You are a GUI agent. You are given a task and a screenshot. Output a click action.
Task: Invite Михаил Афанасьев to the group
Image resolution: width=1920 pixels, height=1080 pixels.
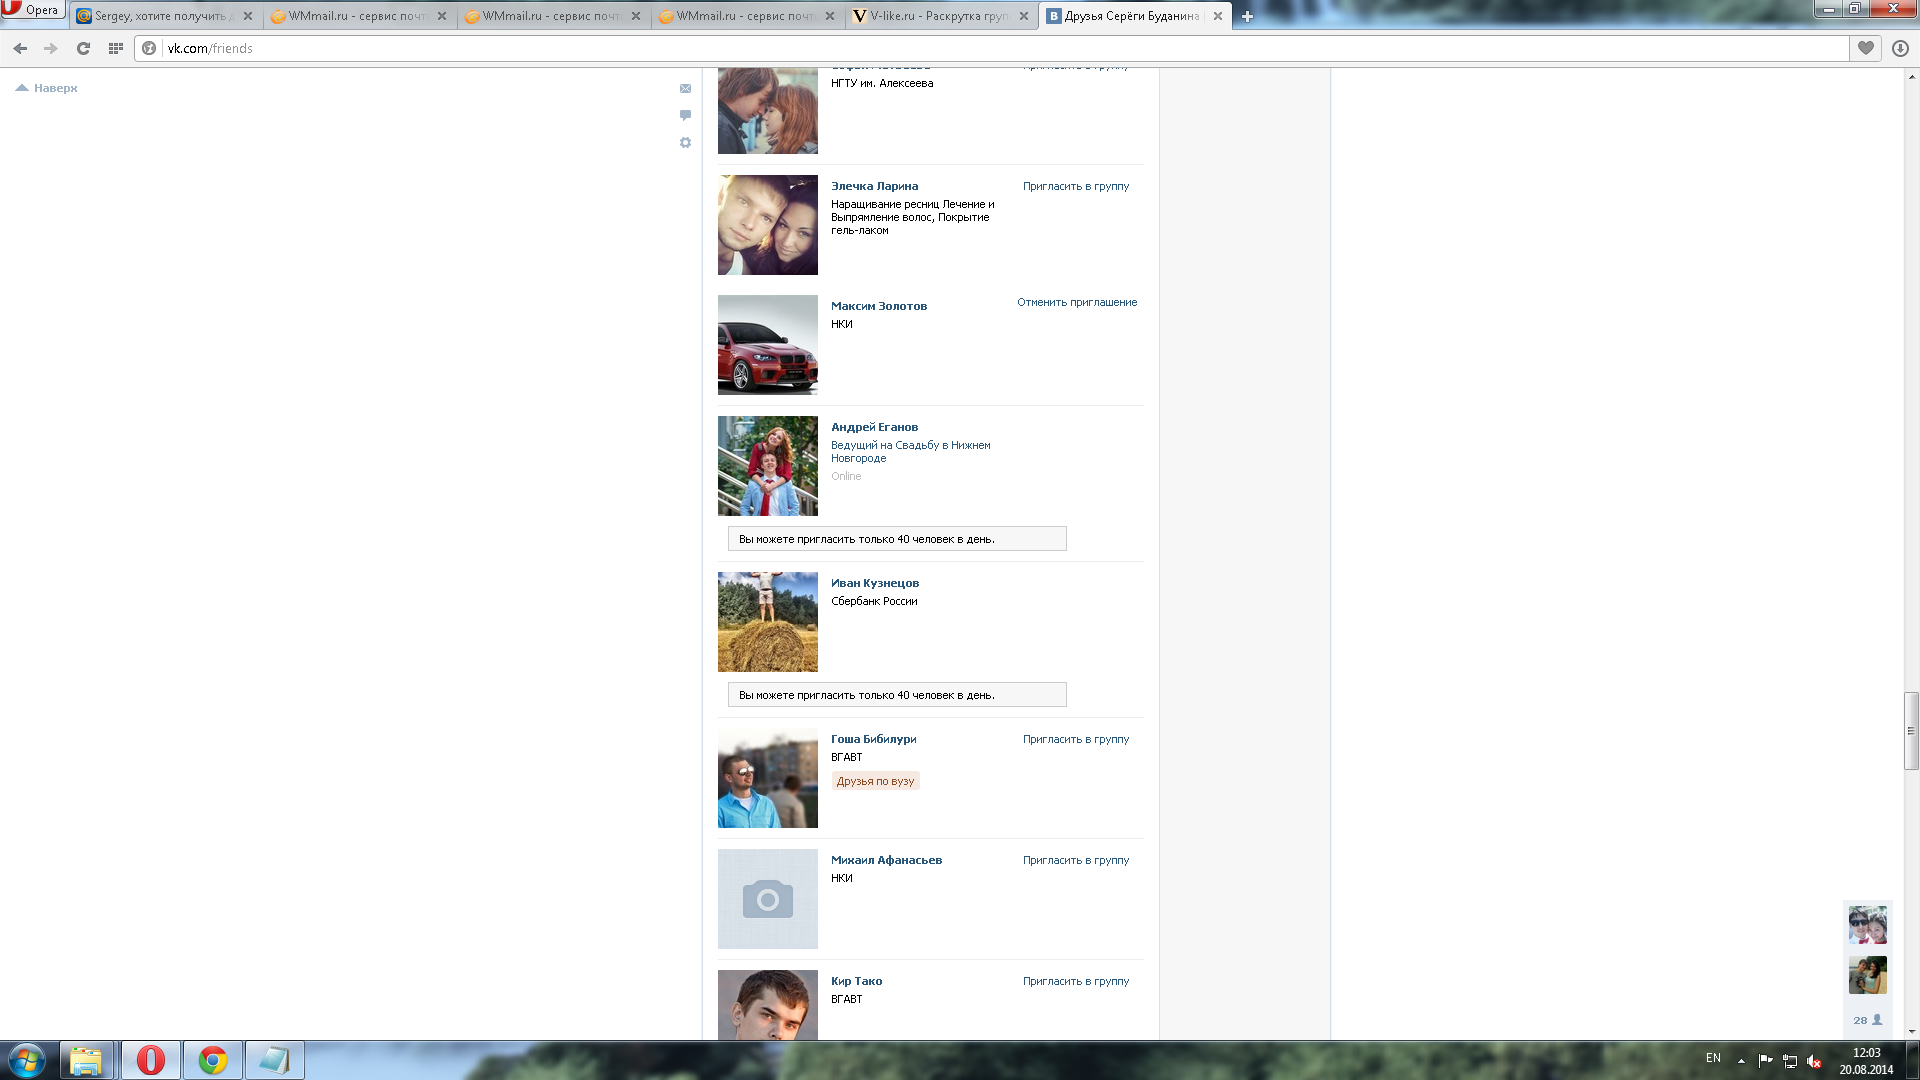point(1076,860)
